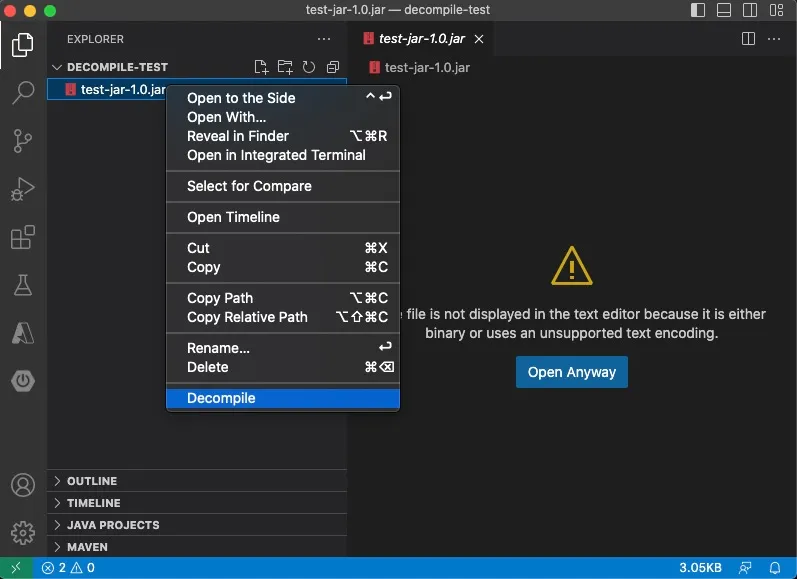
Task: Choose Copy Relative Path
Action: click(x=283, y=317)
